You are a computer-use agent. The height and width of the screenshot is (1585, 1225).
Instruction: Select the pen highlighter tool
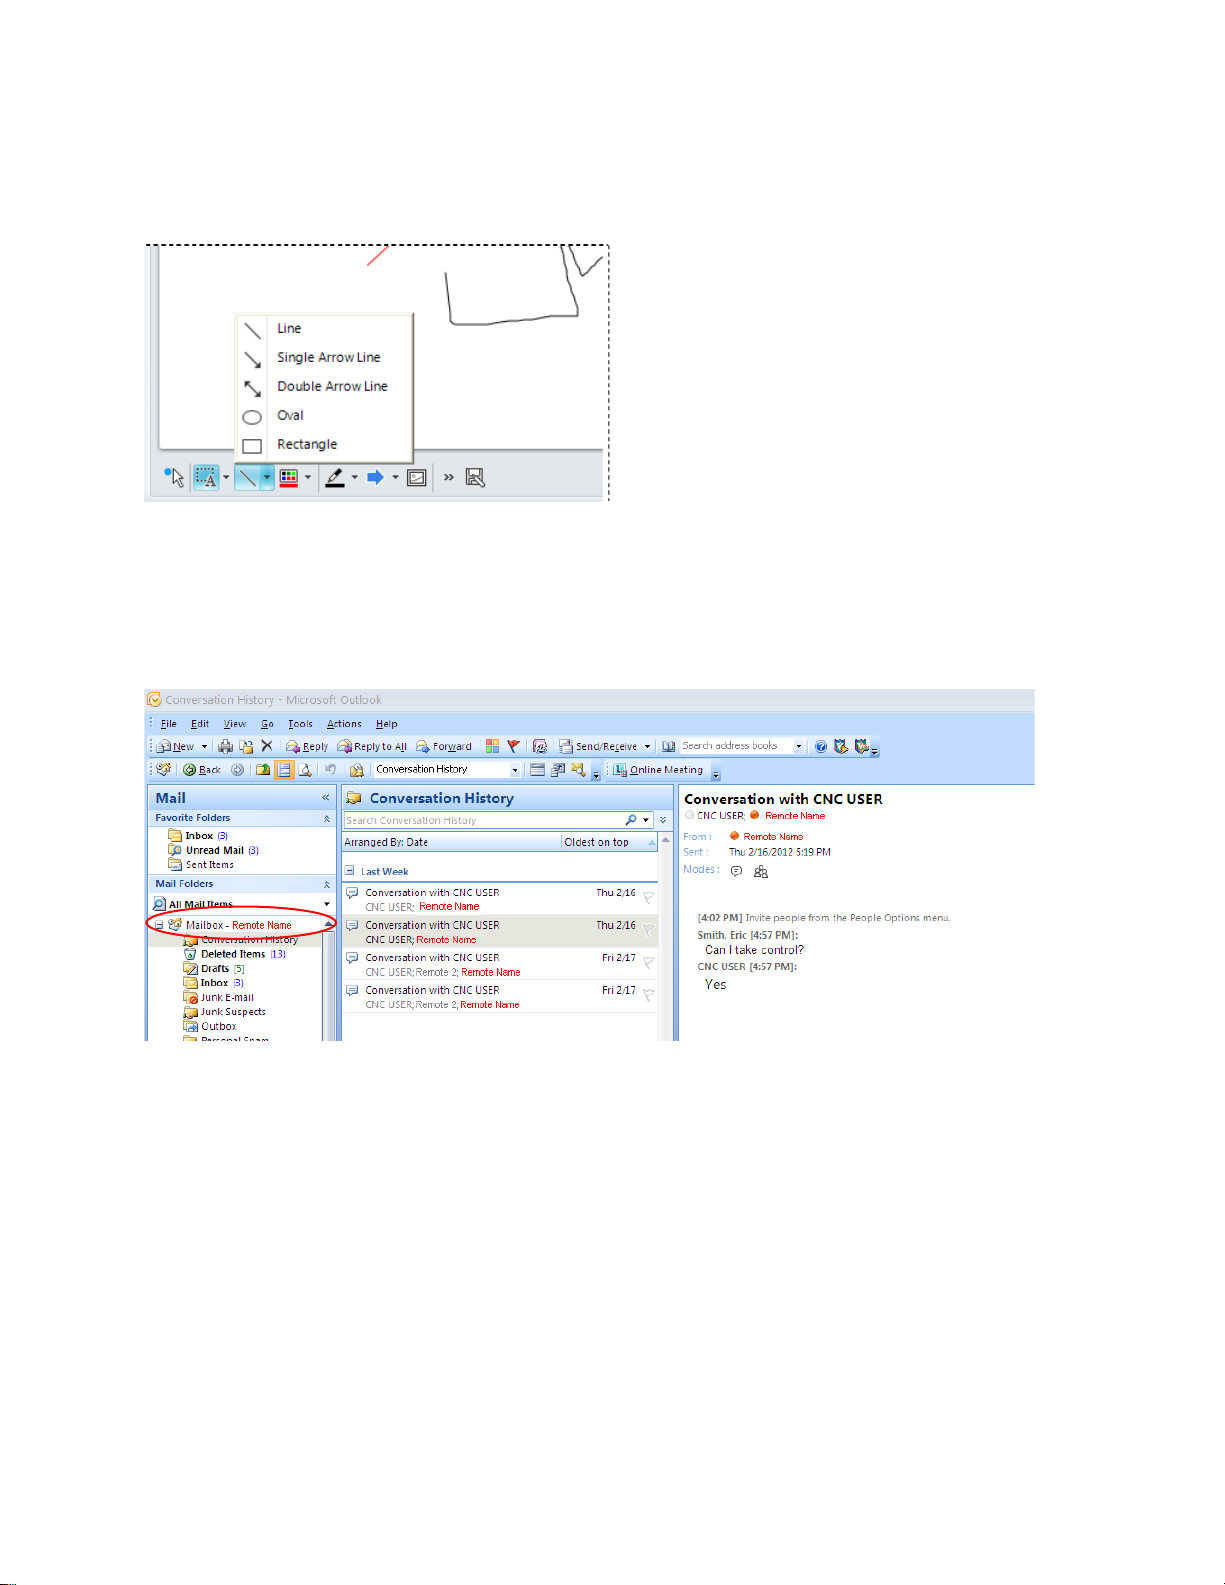(x=335, y=477)
